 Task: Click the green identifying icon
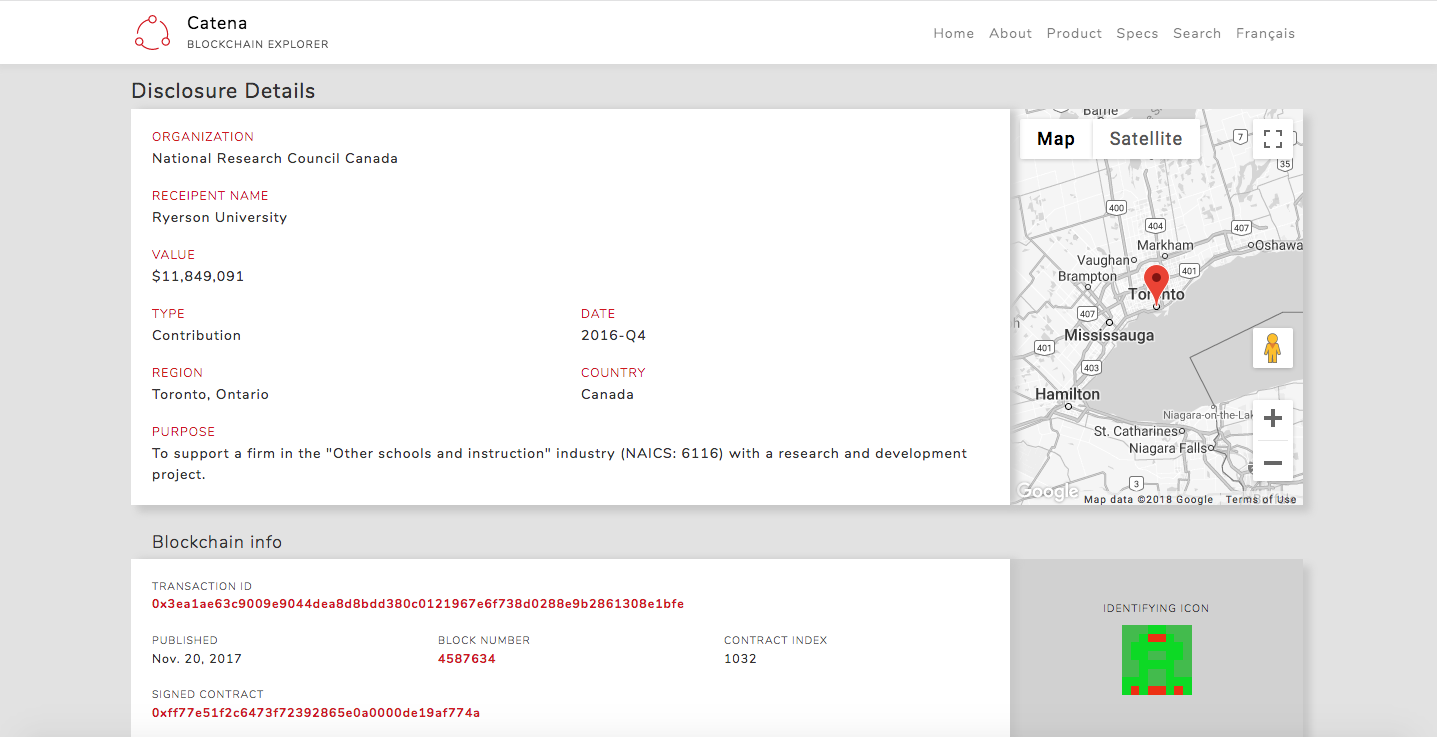(1157, 660)
